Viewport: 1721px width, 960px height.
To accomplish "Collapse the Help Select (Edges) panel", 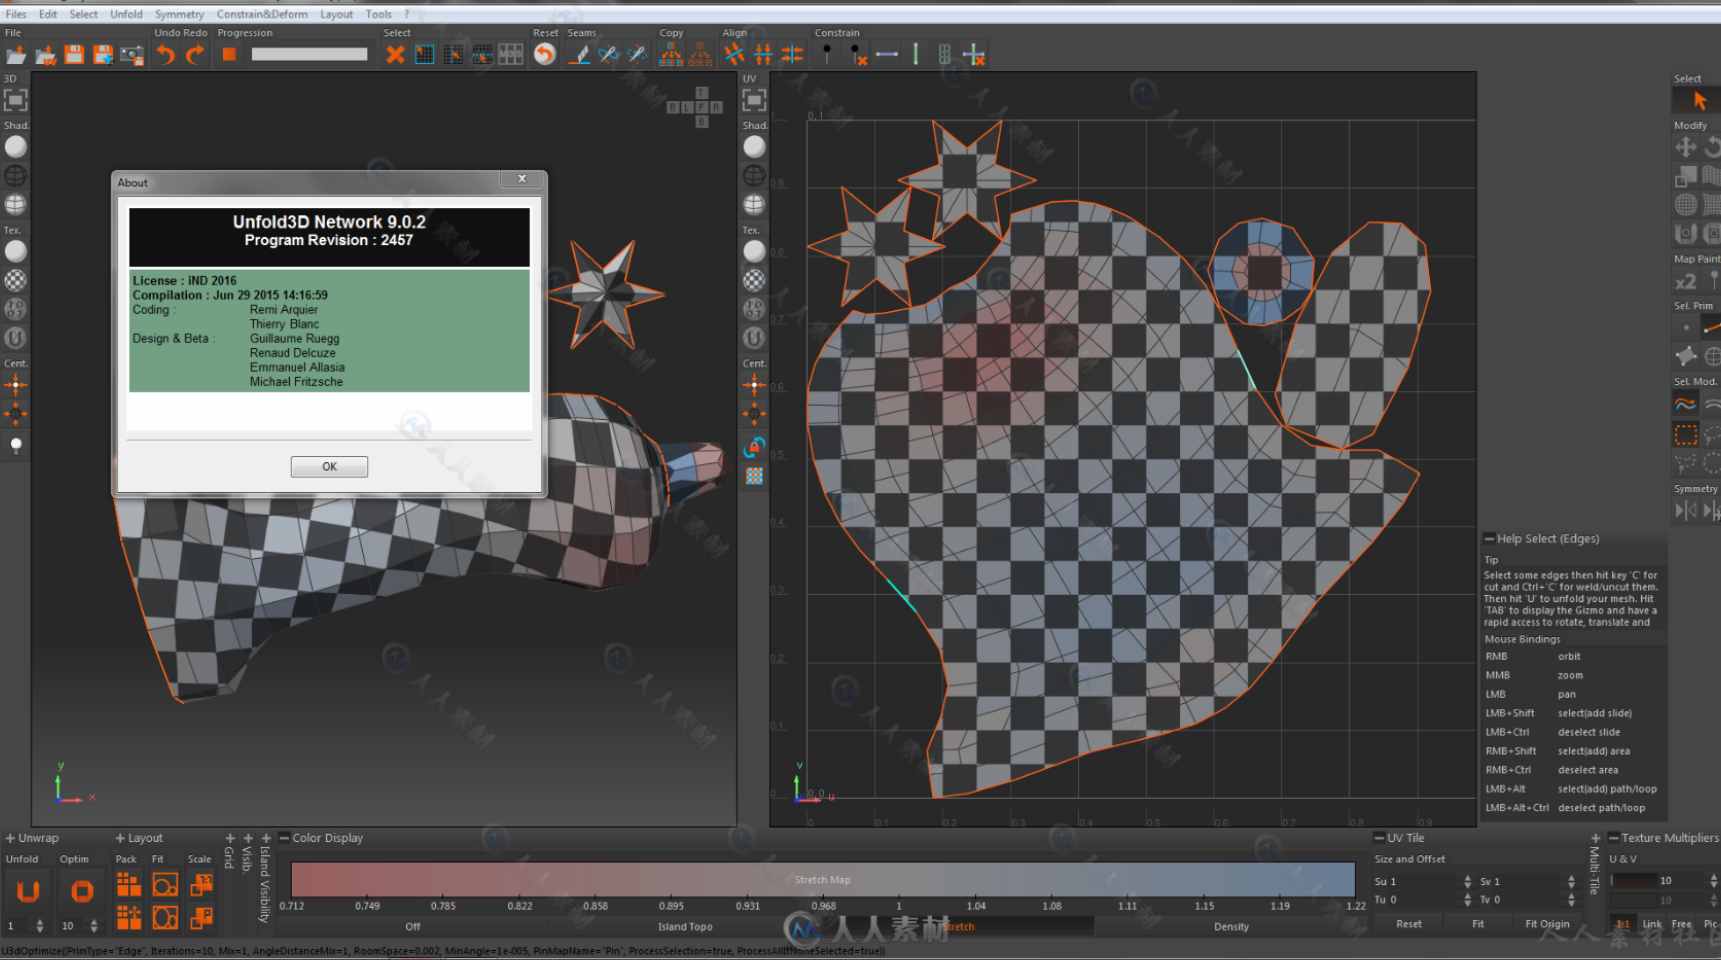I will [x=1489, y=539].
